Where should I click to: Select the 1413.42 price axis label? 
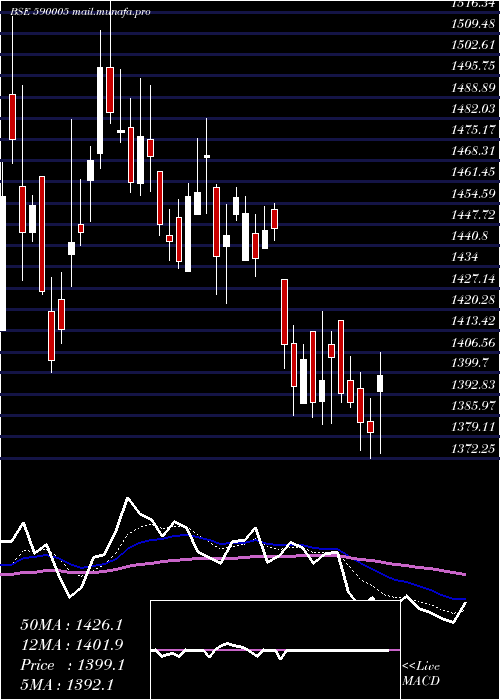[473, 321]
